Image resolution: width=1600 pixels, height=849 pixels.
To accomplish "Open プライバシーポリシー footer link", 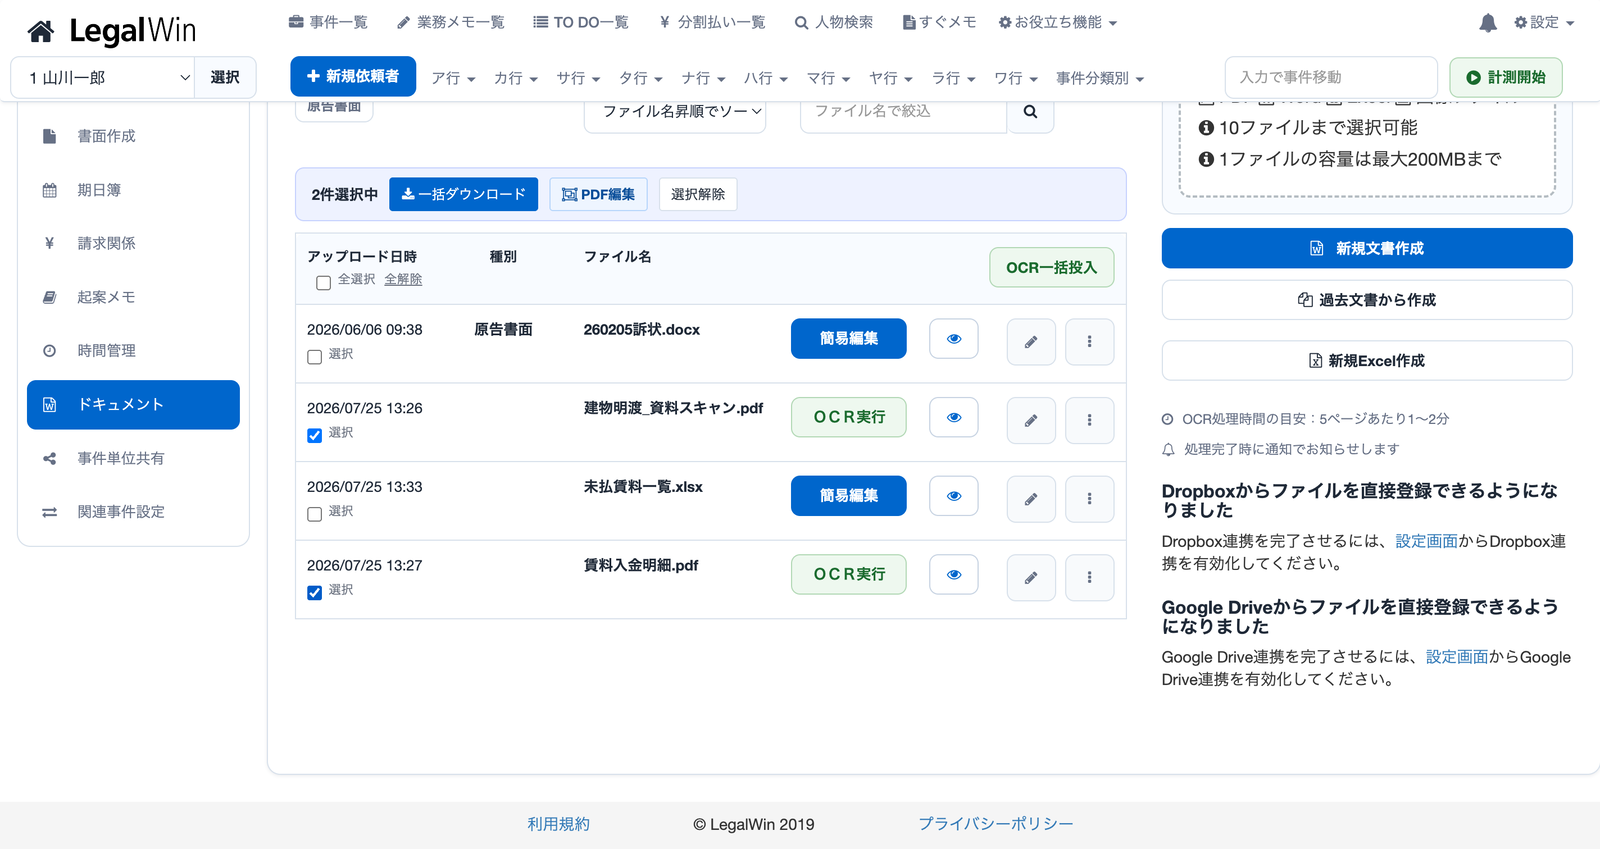I will tap(996, 824).
